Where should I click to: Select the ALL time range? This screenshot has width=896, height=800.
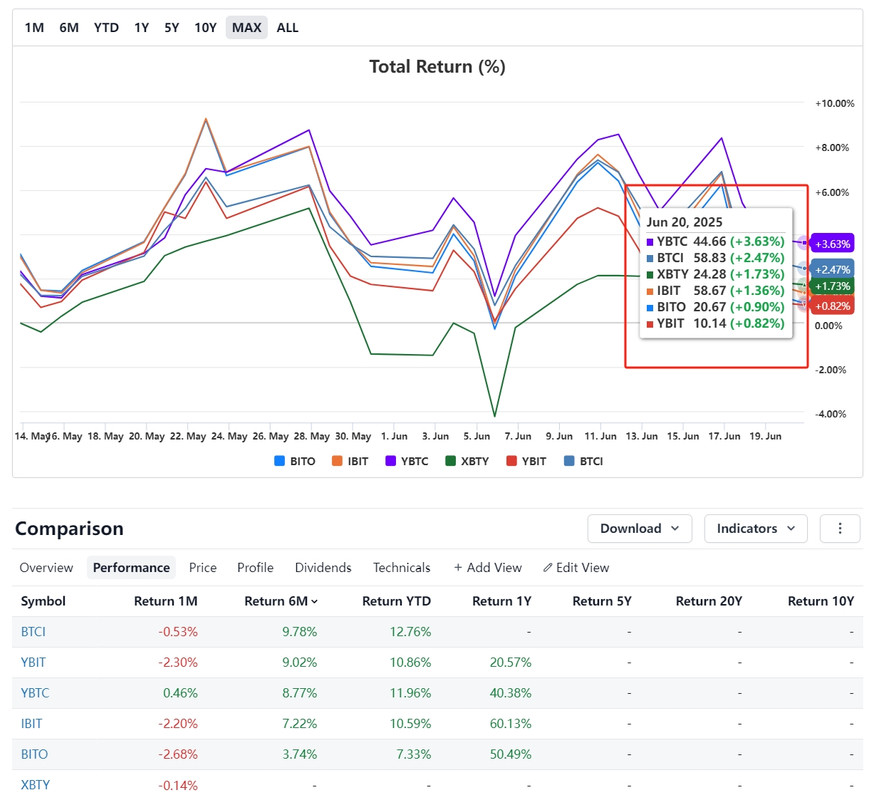click(x=287, y=27)
